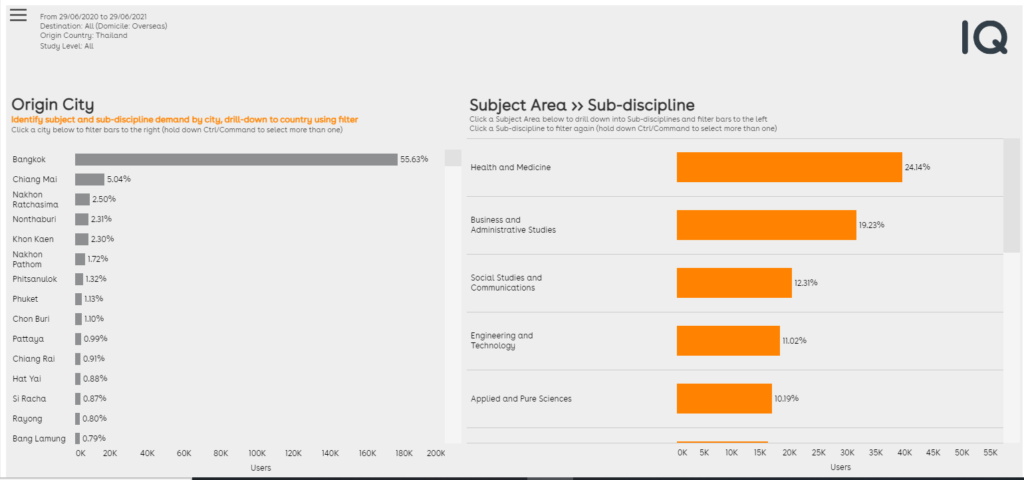The height and width of the screenshot is (480, 1024).
Task: Click the Subject Area >> Sub-discipline heading
Action: pyautogui.click(x=582, y=104)
